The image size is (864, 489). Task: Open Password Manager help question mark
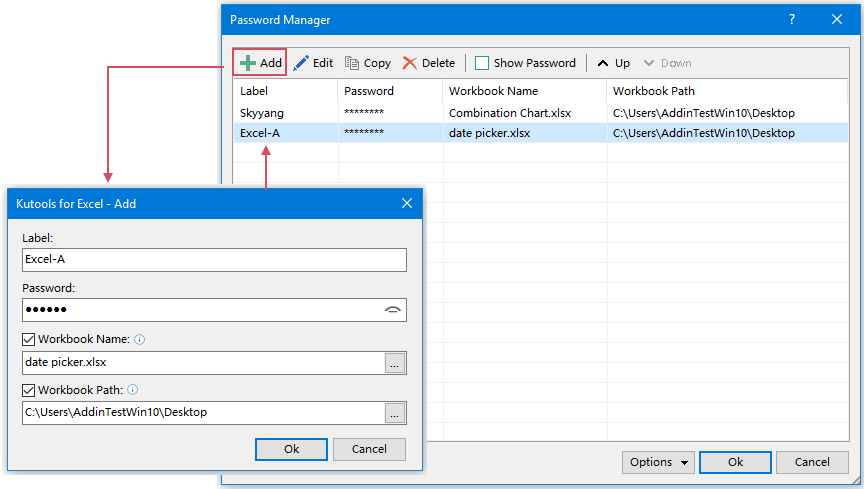coord(792,19)
